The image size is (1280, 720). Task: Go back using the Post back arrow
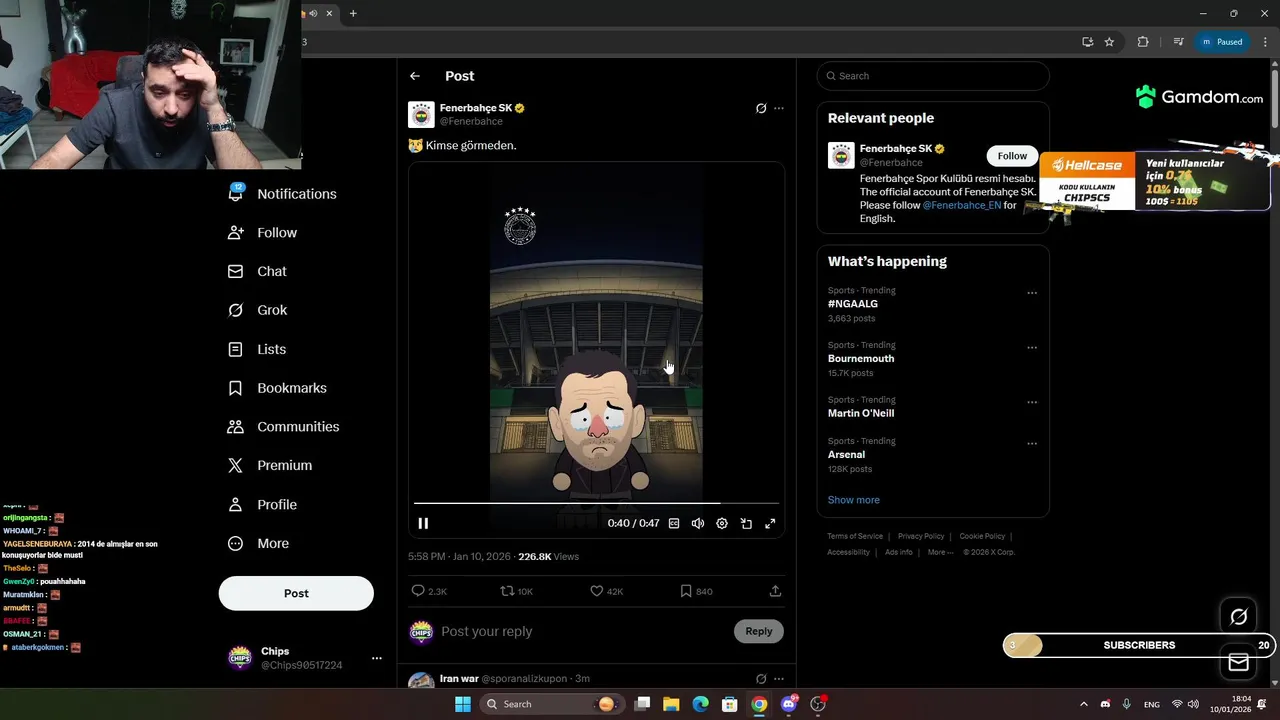pos(415,76)
